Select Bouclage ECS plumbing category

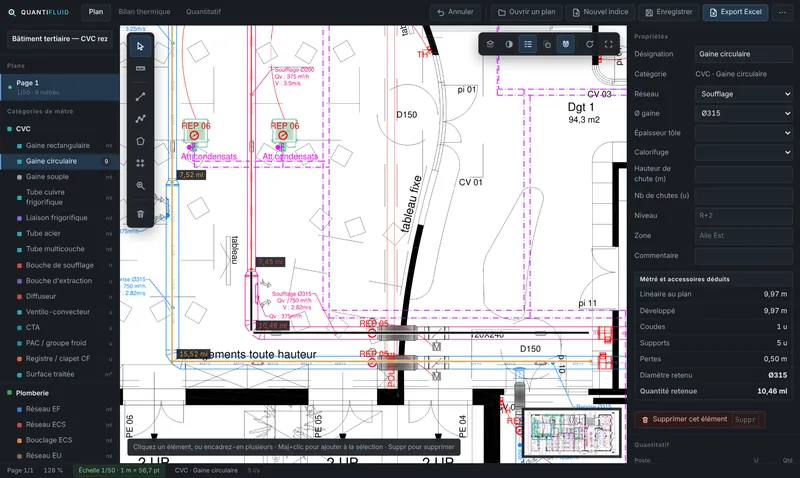click(x=60, y=440)
